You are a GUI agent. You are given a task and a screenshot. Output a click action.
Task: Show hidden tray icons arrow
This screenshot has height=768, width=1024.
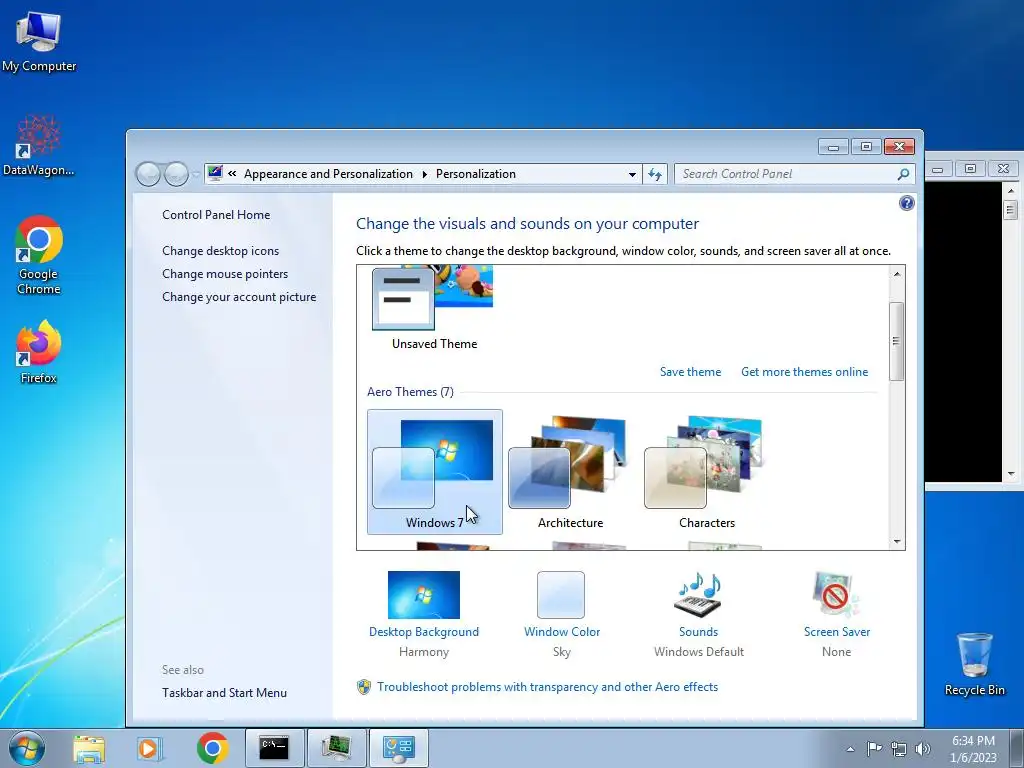(x=850, y=749)
